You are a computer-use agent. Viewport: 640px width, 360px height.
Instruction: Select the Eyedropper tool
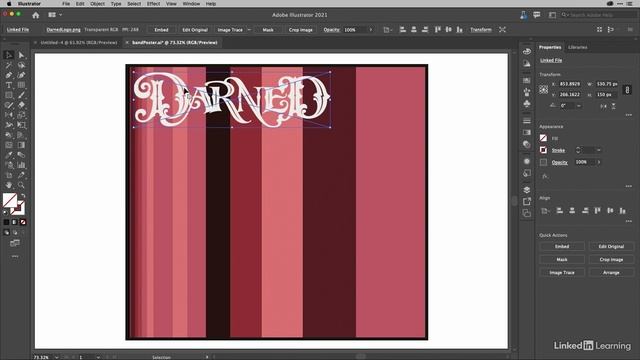tap(9, 155)
